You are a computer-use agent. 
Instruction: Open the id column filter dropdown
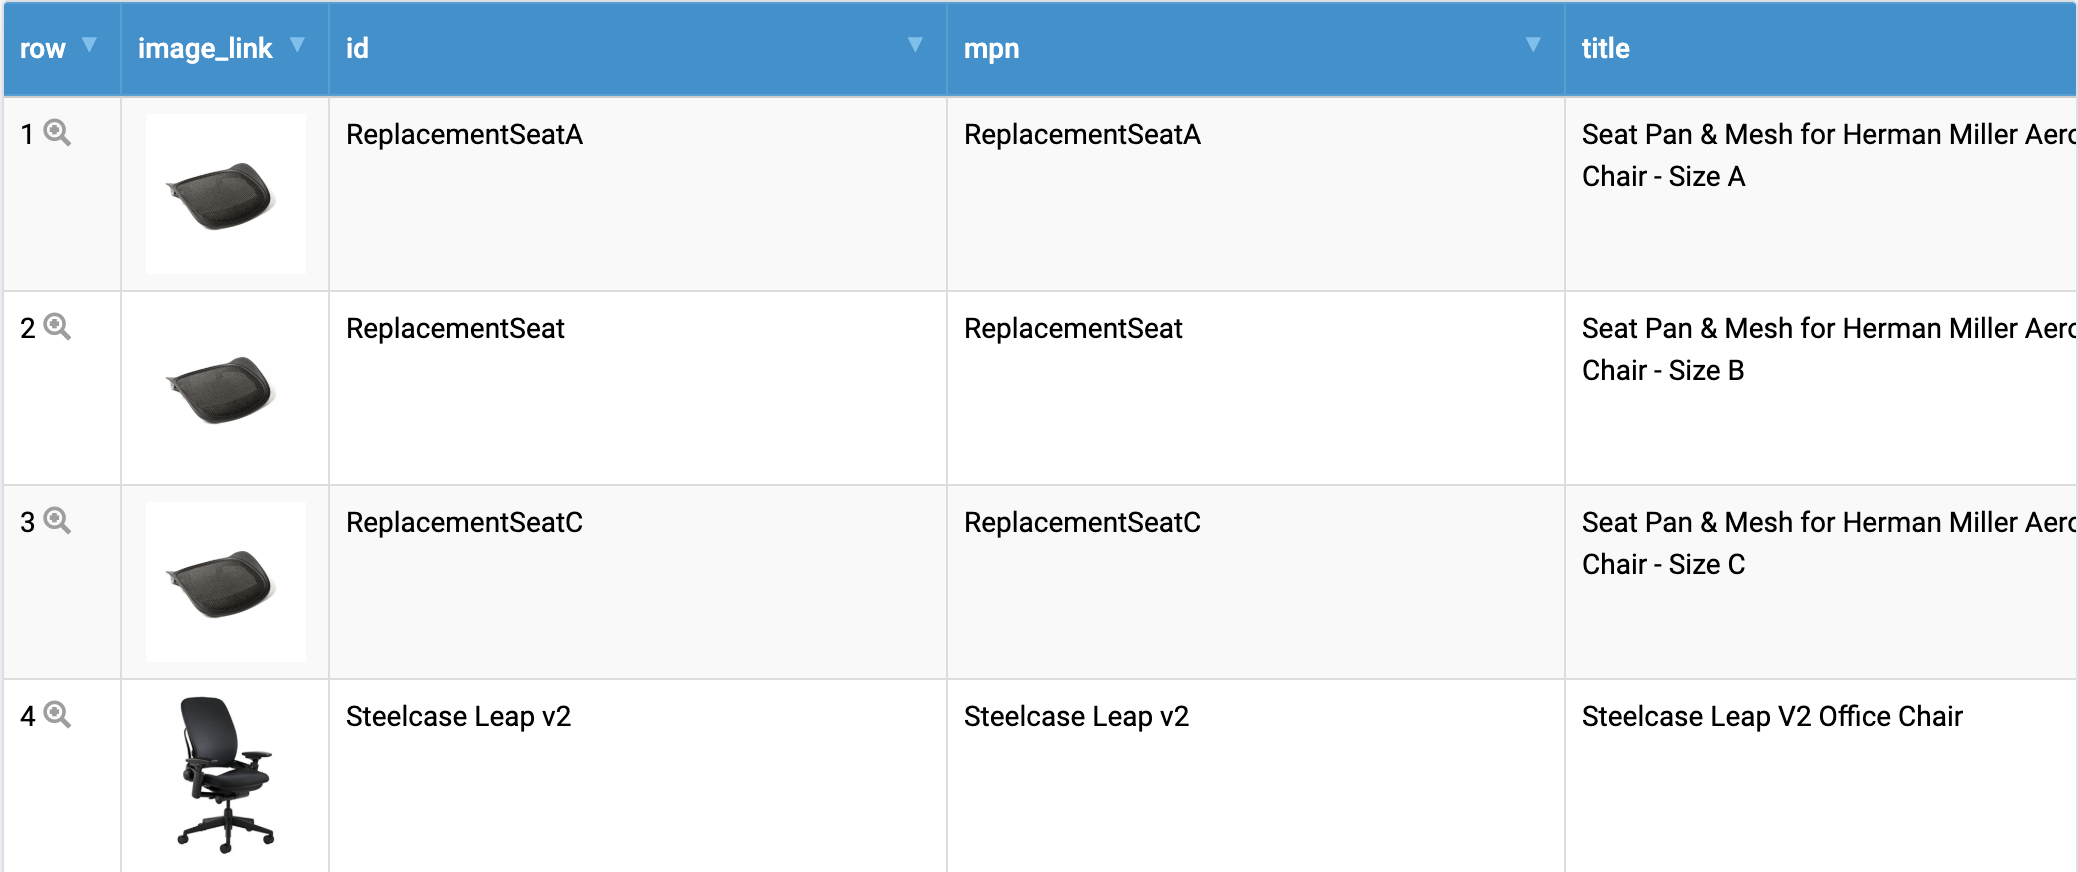tap(914, 45)
